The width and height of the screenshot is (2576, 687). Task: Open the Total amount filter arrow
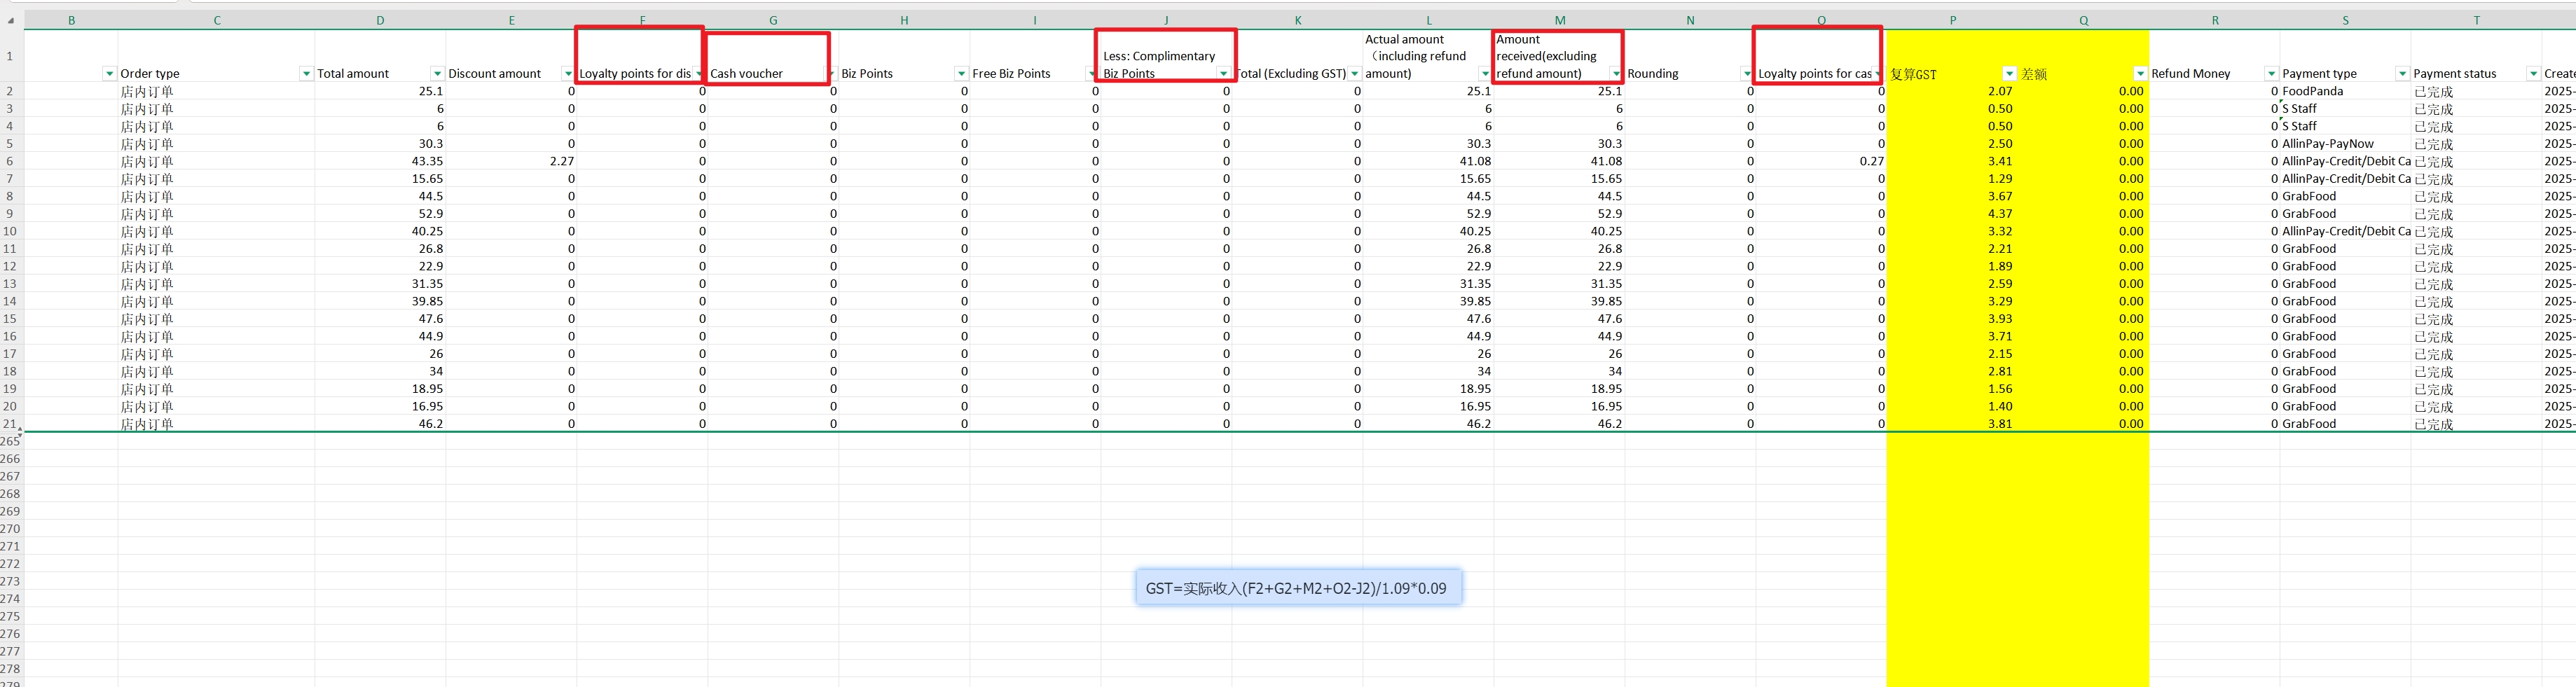437,74
